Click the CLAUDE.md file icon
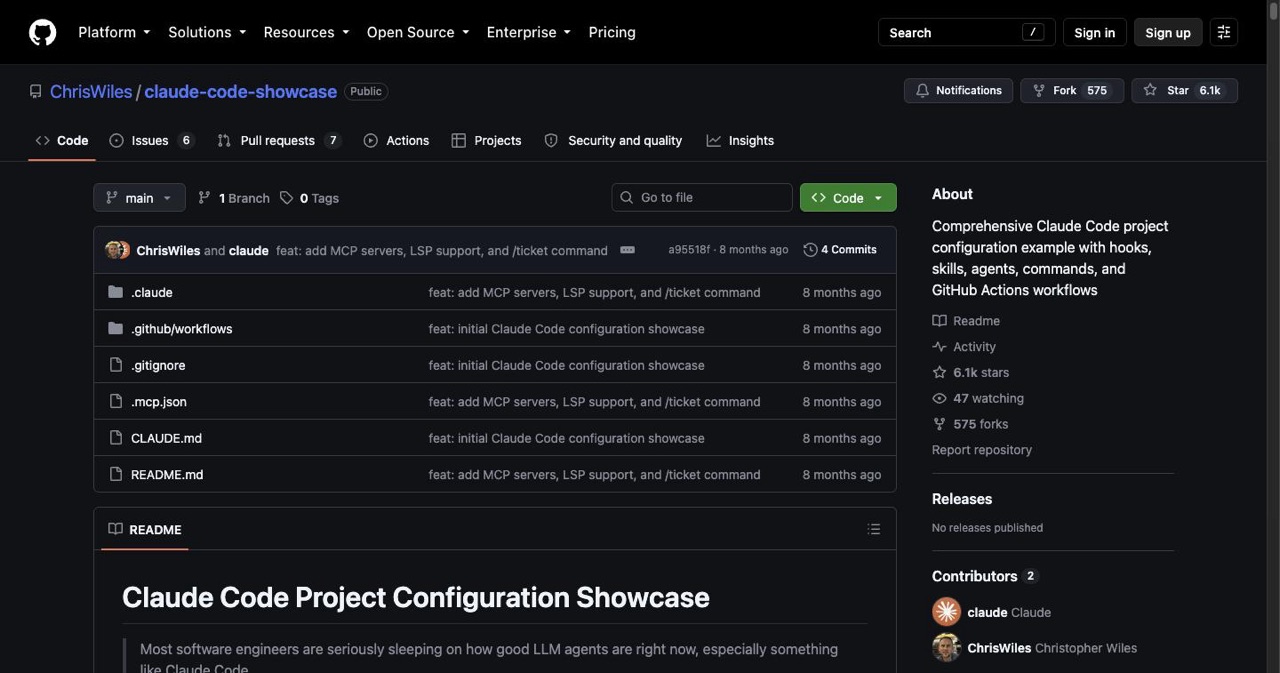Screen dimensions: 1280x673 [x=115, y=438]
